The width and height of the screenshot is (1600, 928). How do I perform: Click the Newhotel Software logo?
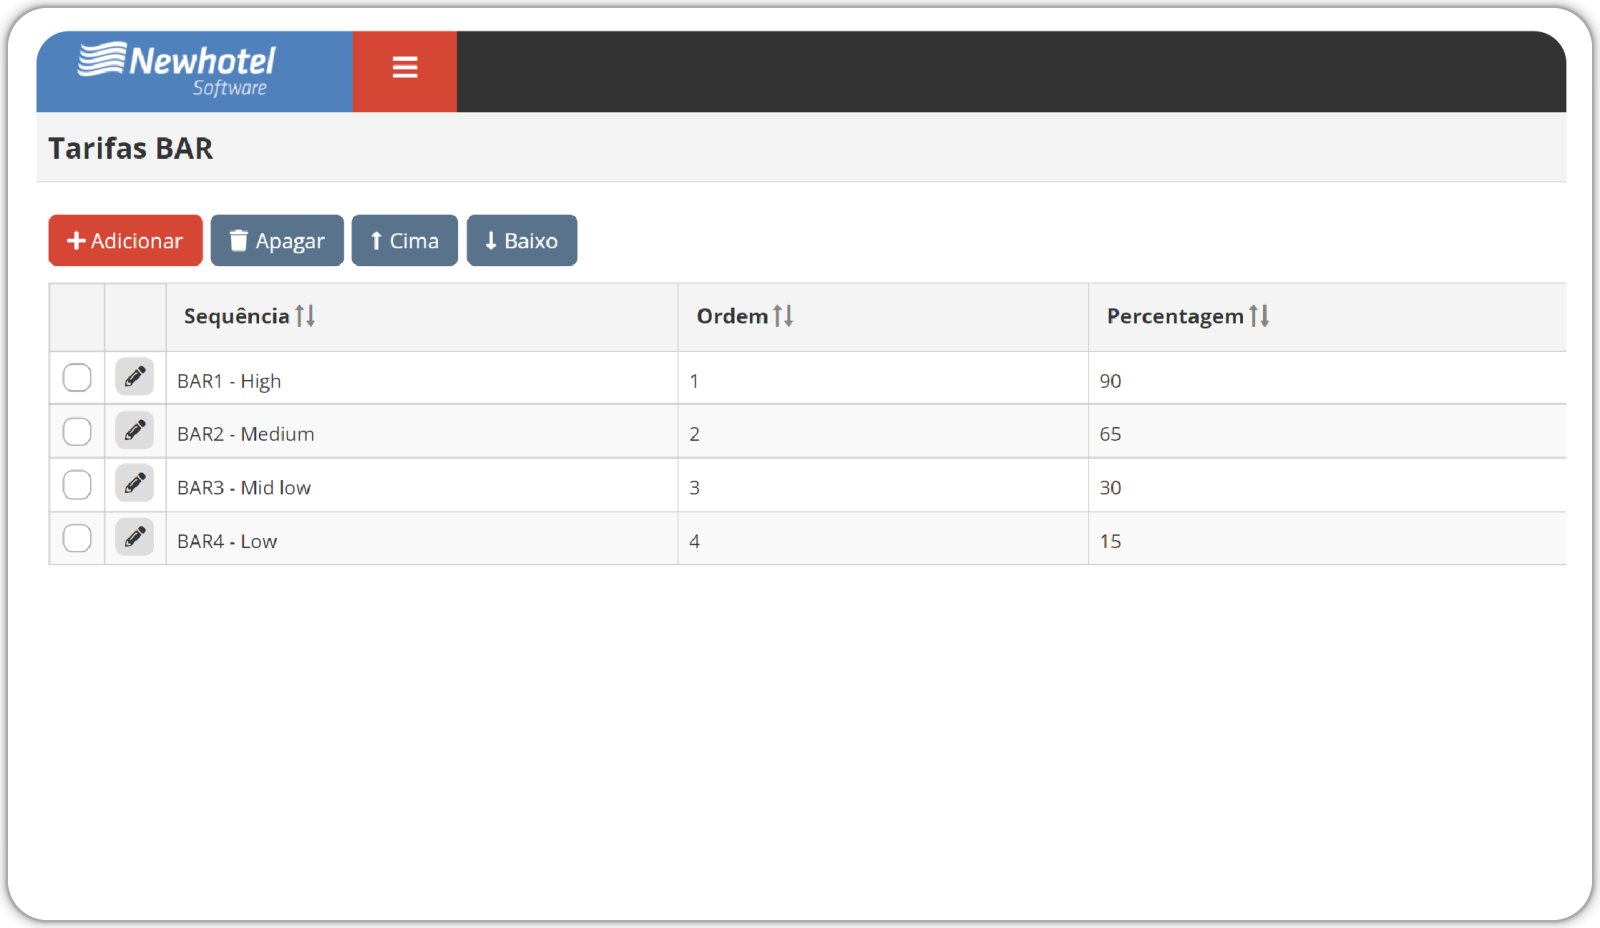(178, 70)
